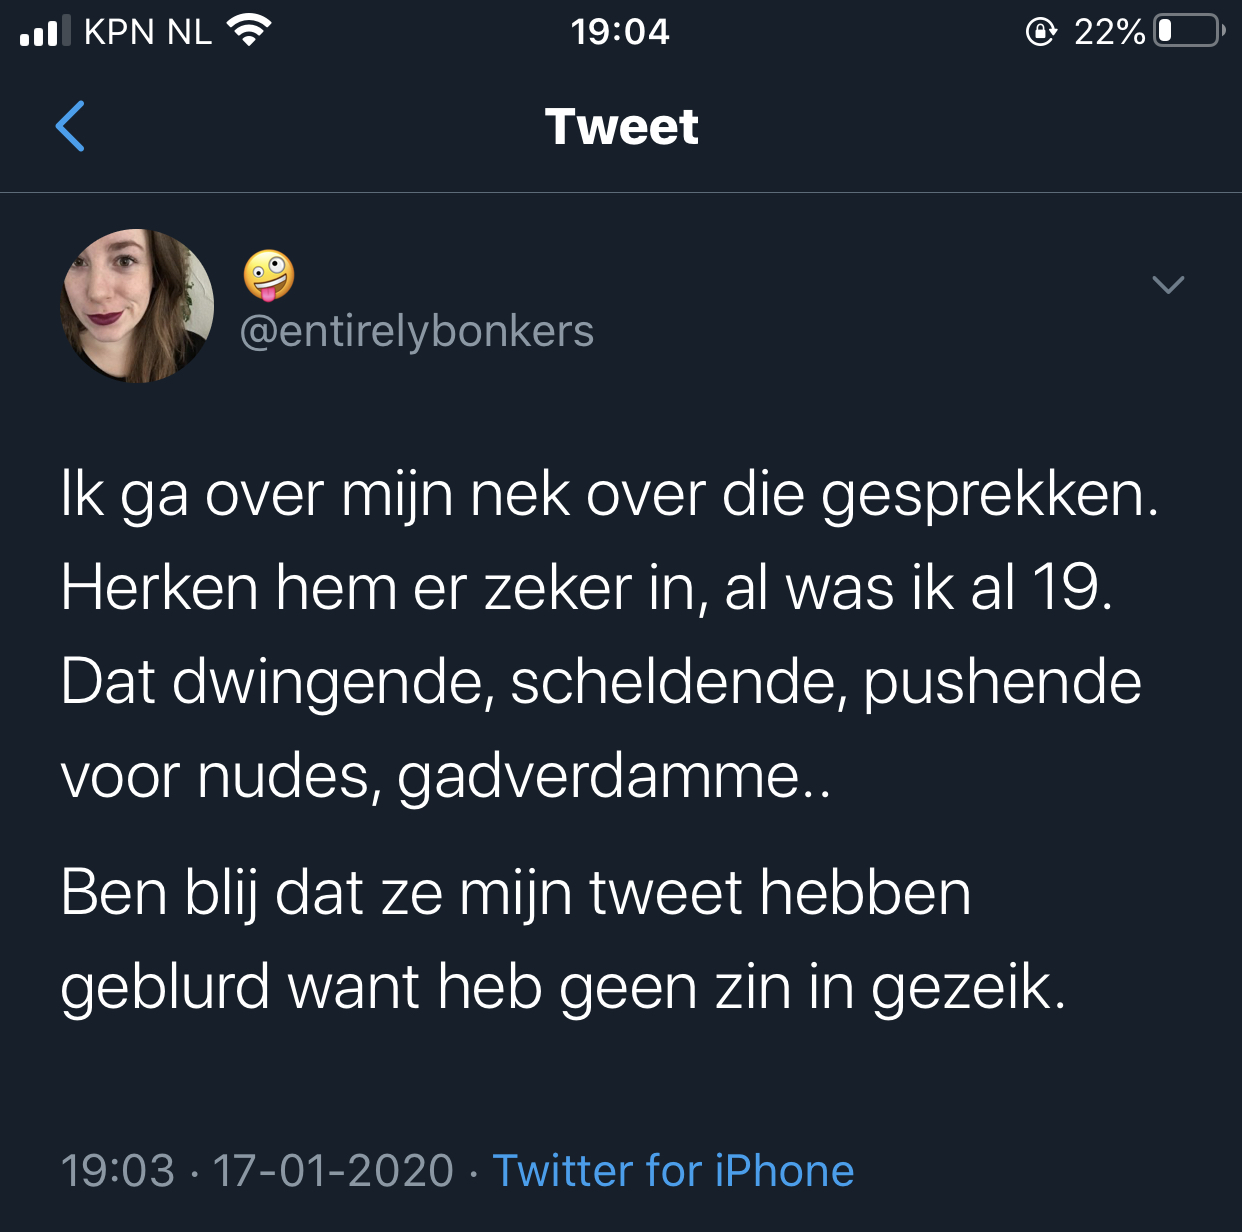Screen dimensions: 1242x1232
Task: Tap the cellular signal bars icon
Action: tap(45, 31)
